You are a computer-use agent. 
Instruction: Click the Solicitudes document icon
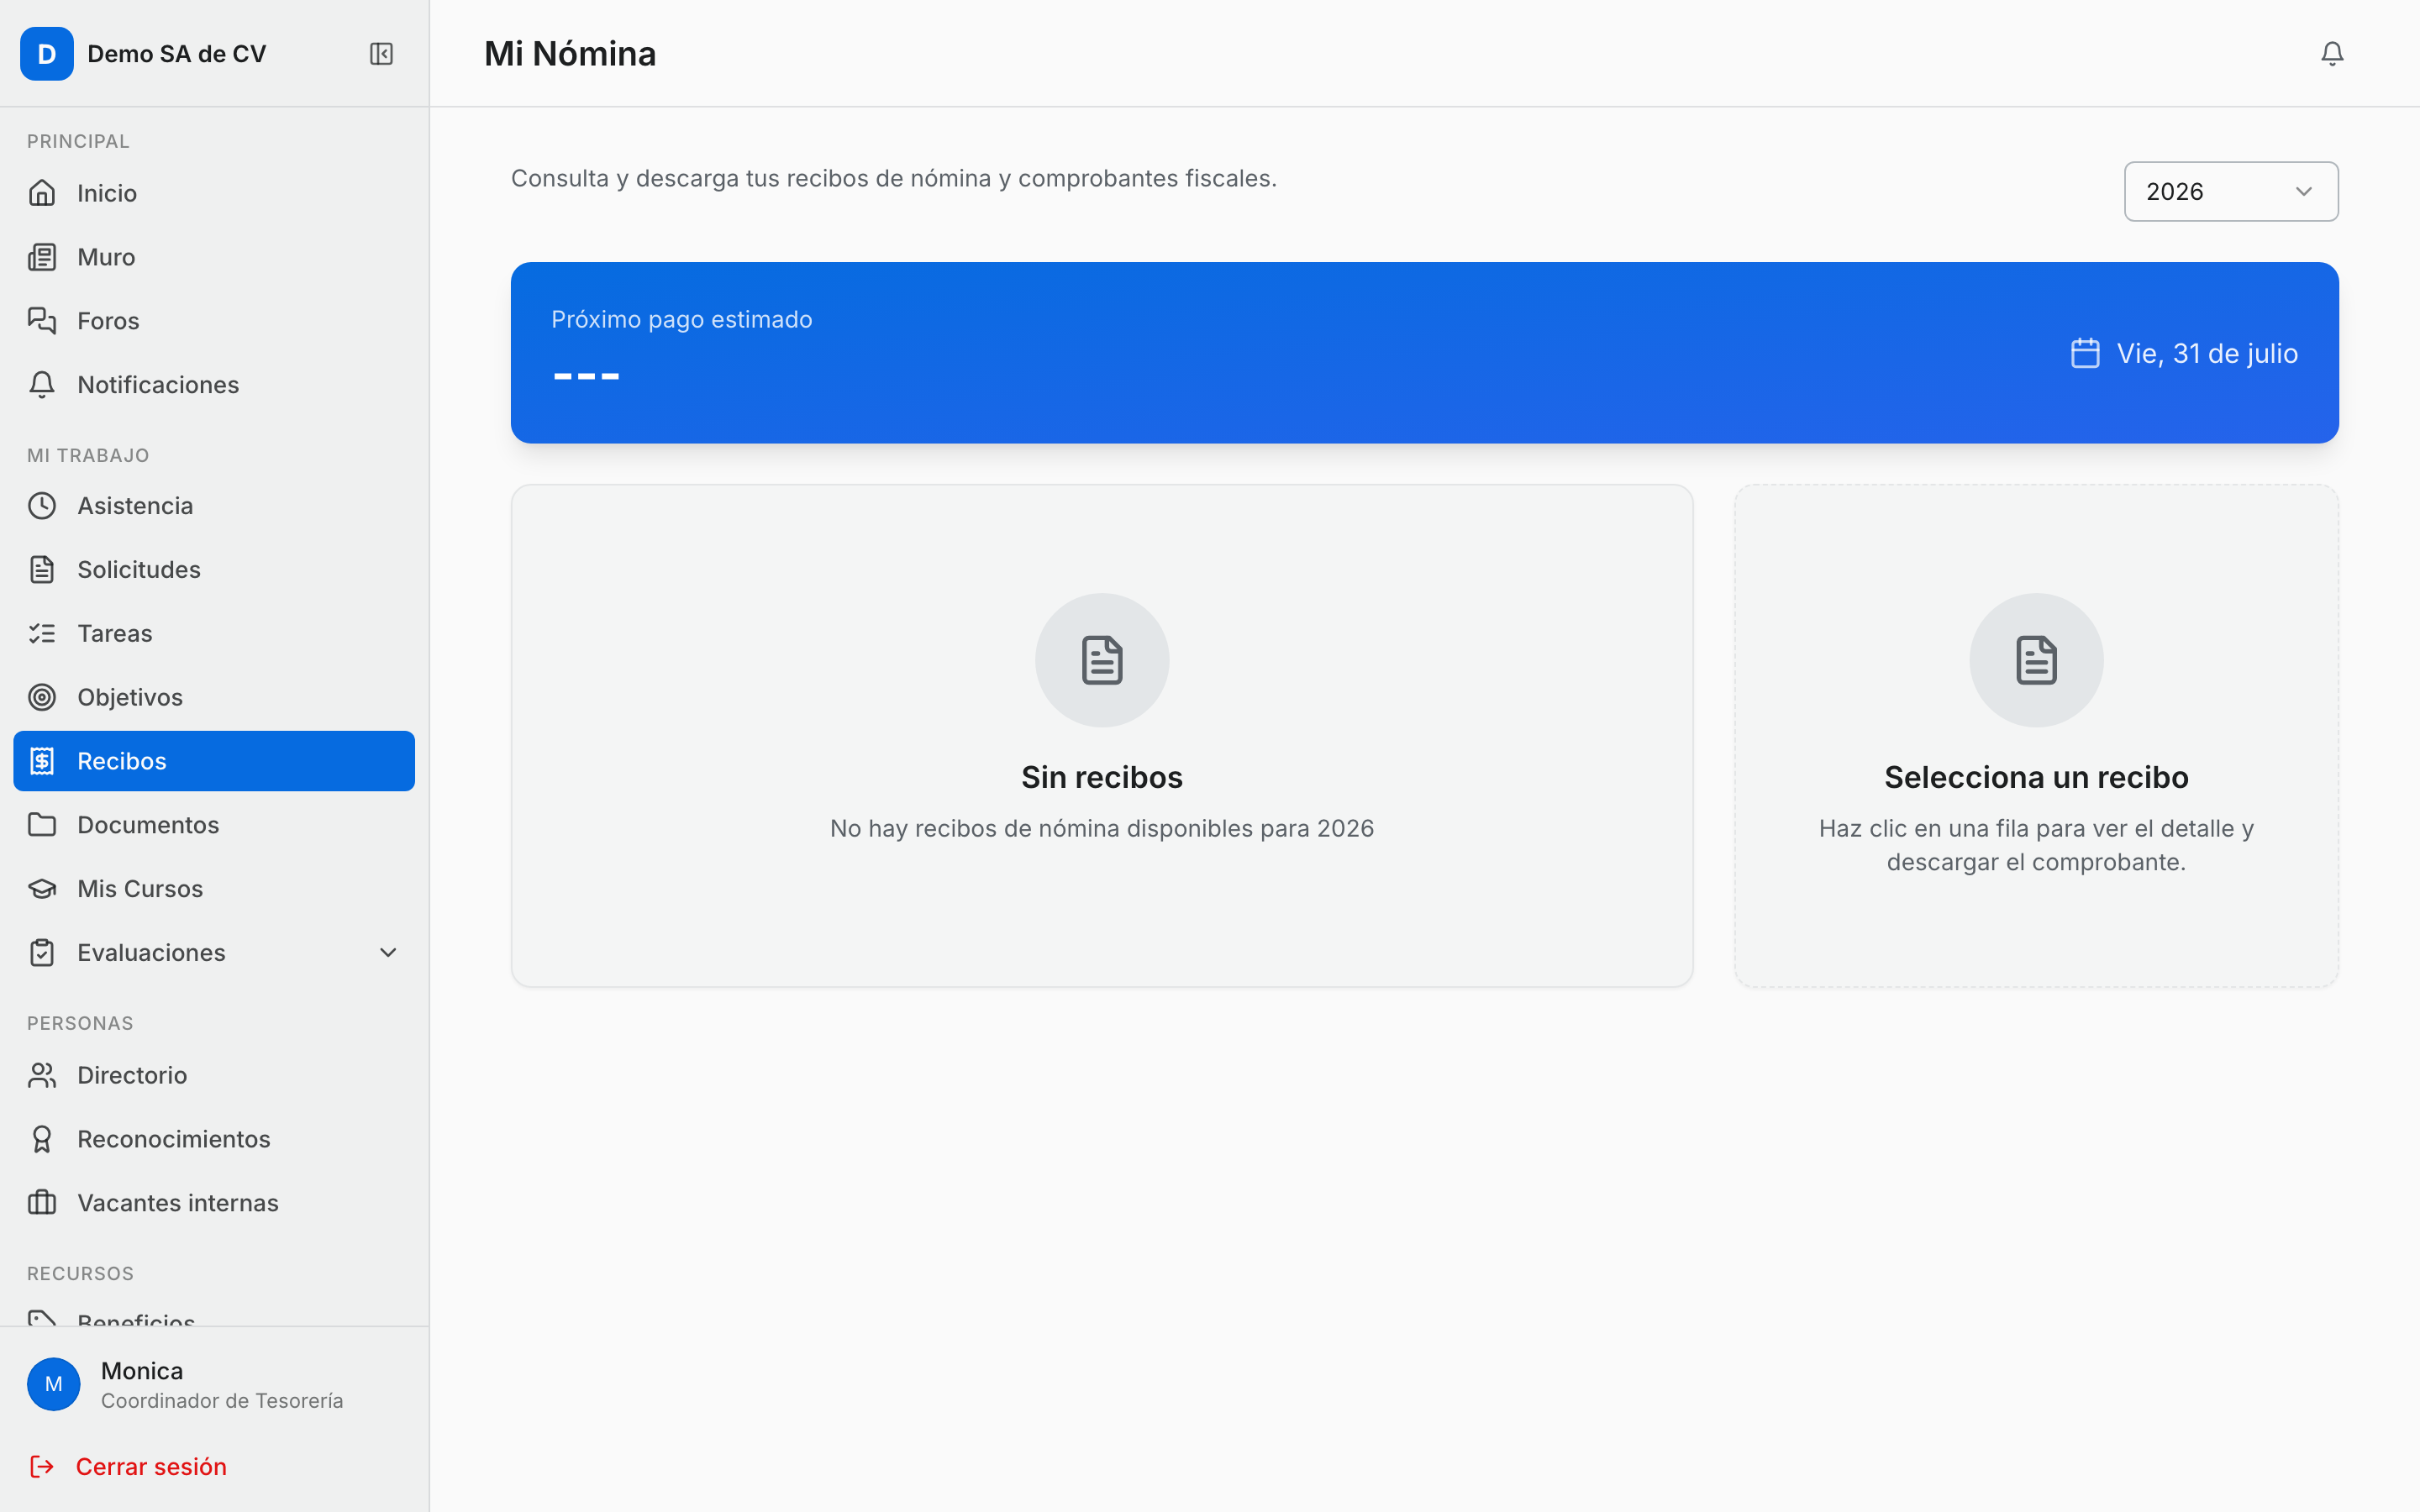[42, 570]
